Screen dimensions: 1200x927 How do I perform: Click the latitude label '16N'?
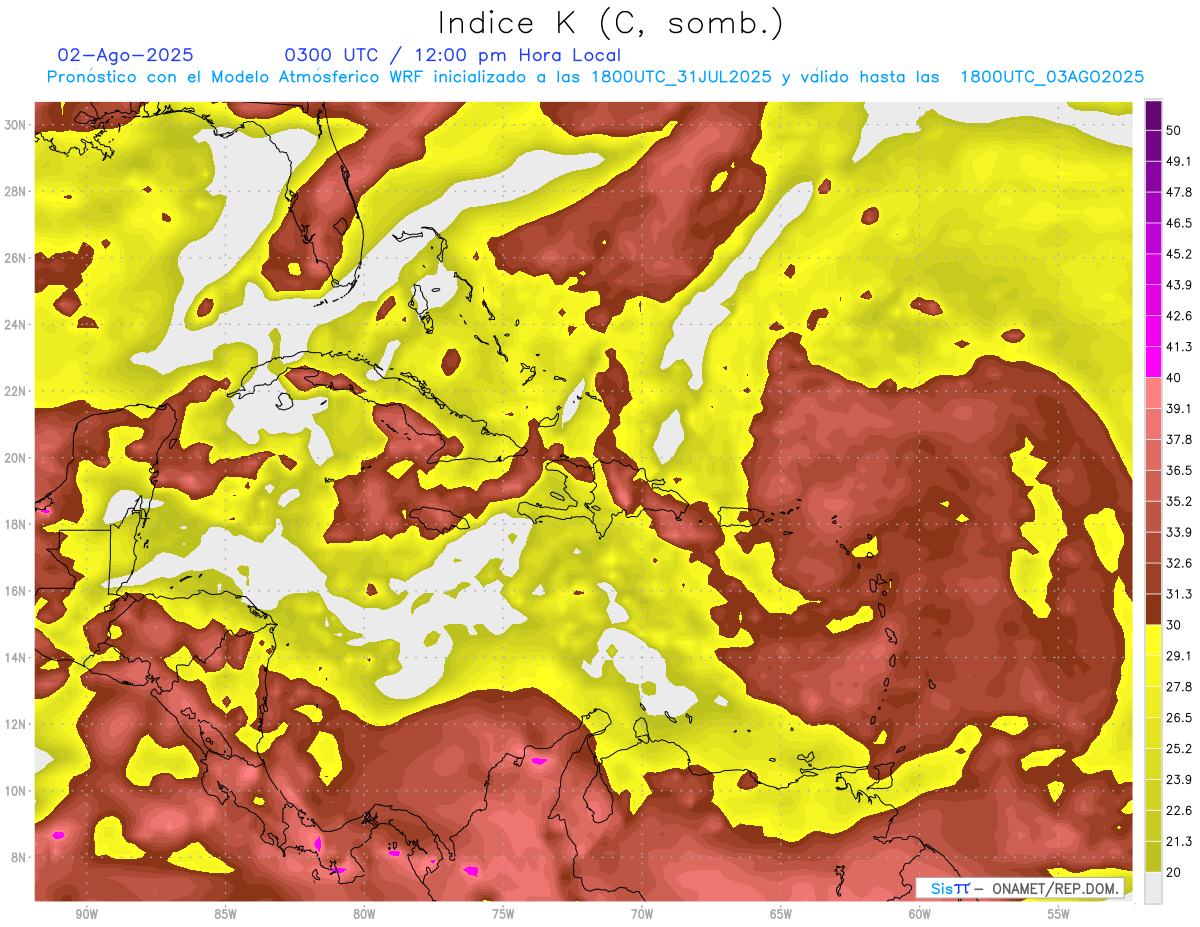pos(15,591)
